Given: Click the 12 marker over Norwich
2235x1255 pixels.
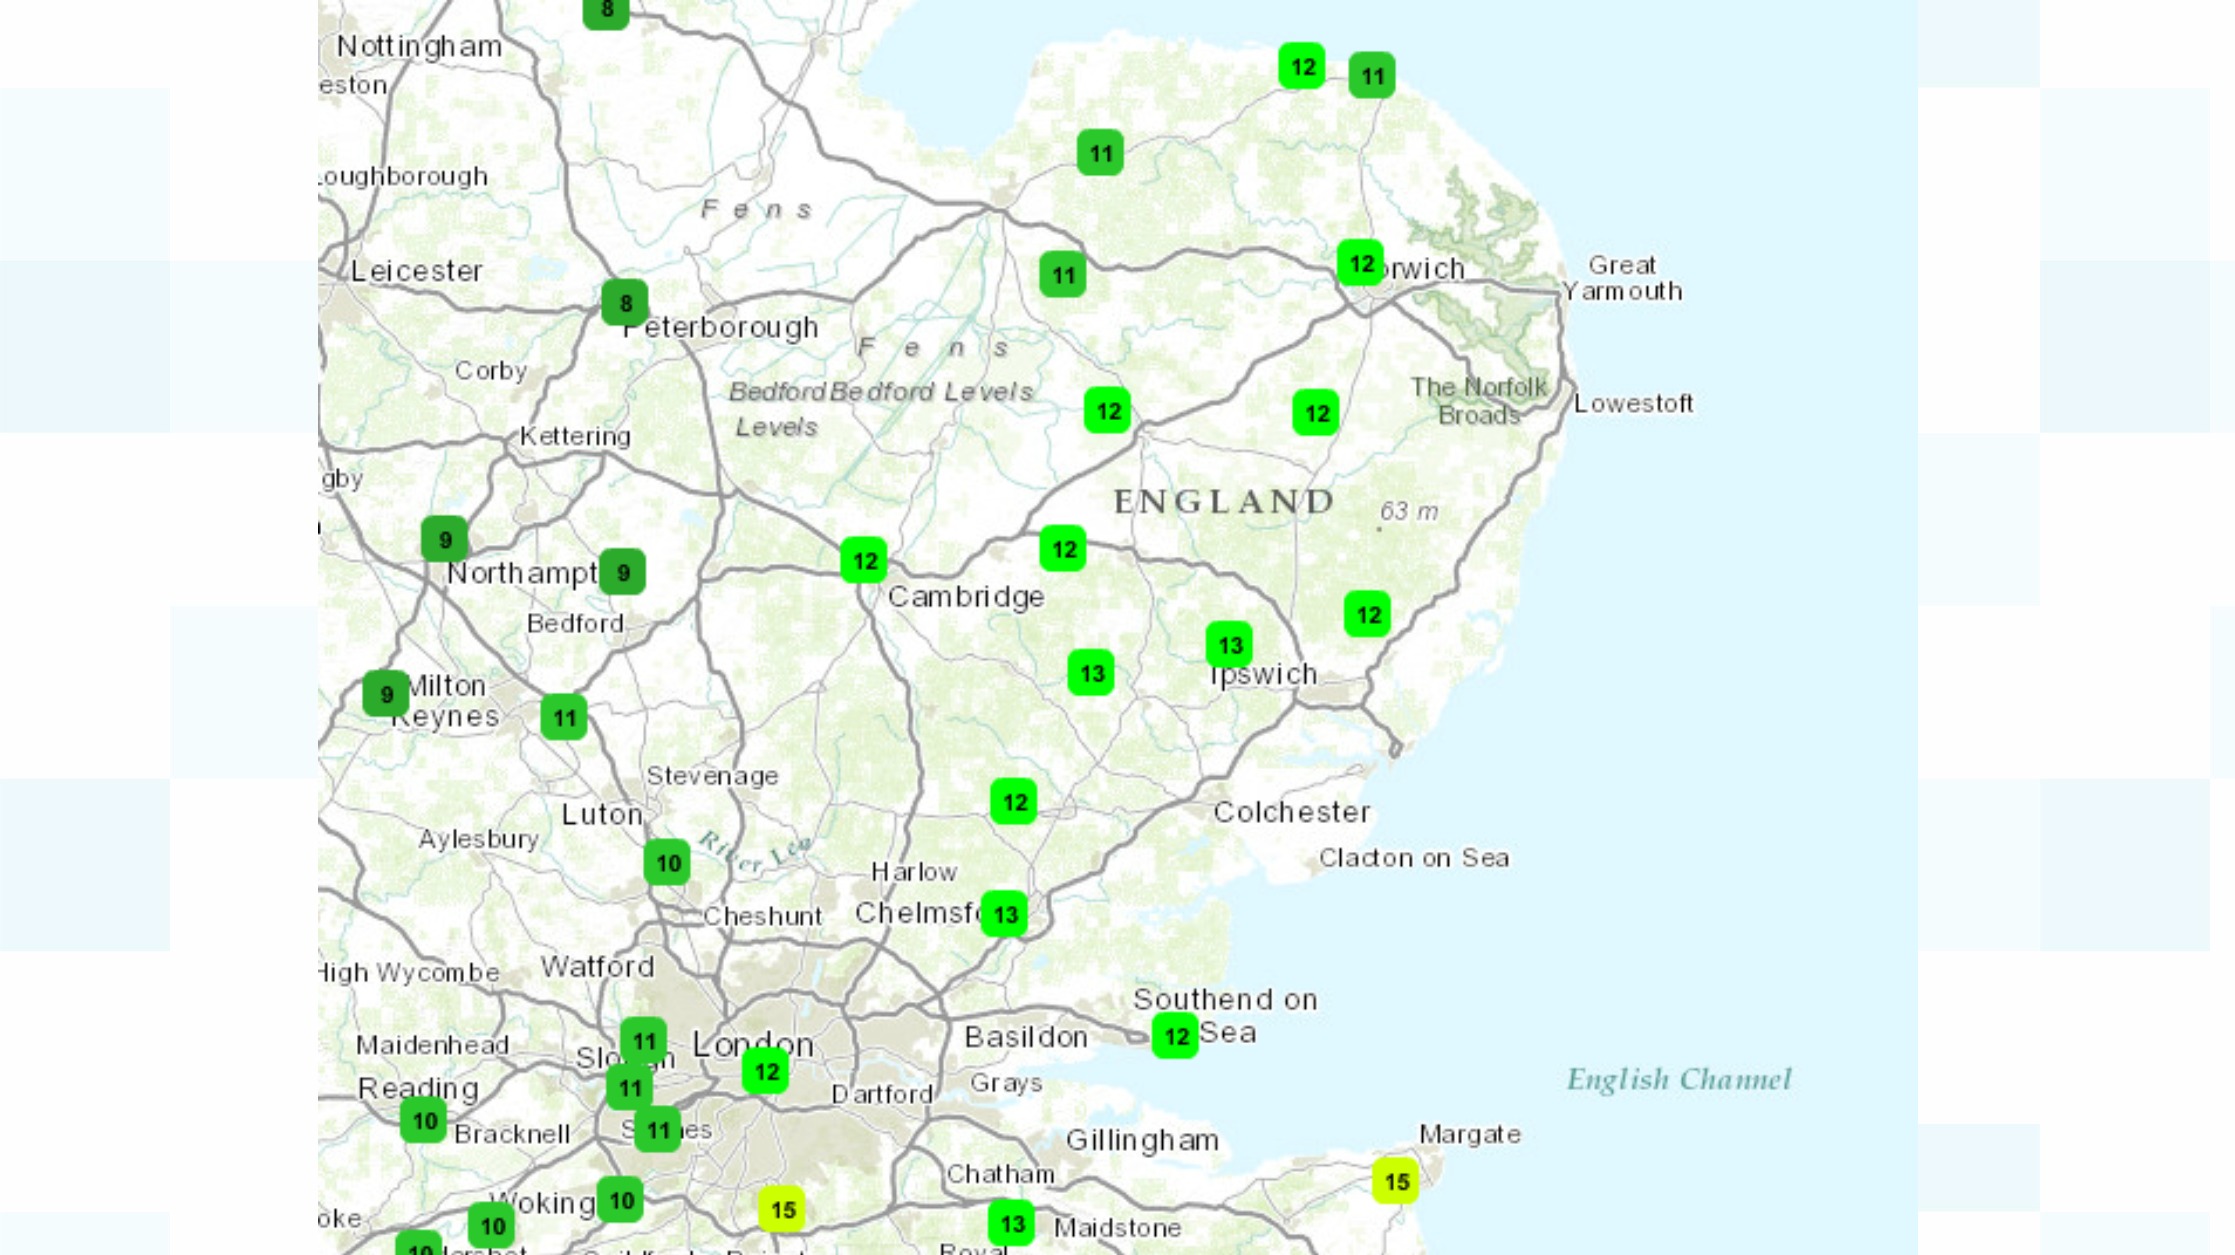Looking at the screenshot, I should (1360, 264).
